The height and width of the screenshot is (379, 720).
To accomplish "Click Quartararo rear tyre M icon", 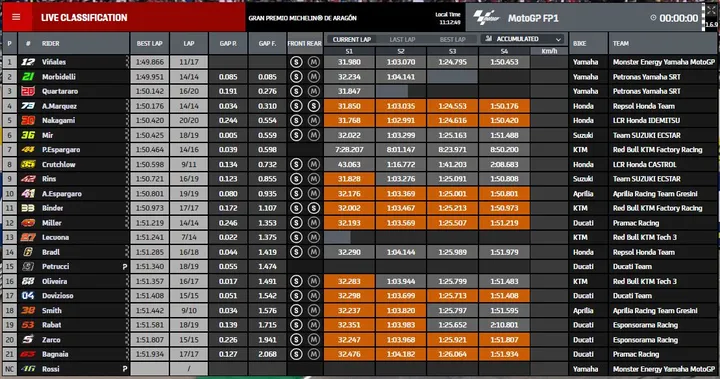I will [x=314, y=91].
